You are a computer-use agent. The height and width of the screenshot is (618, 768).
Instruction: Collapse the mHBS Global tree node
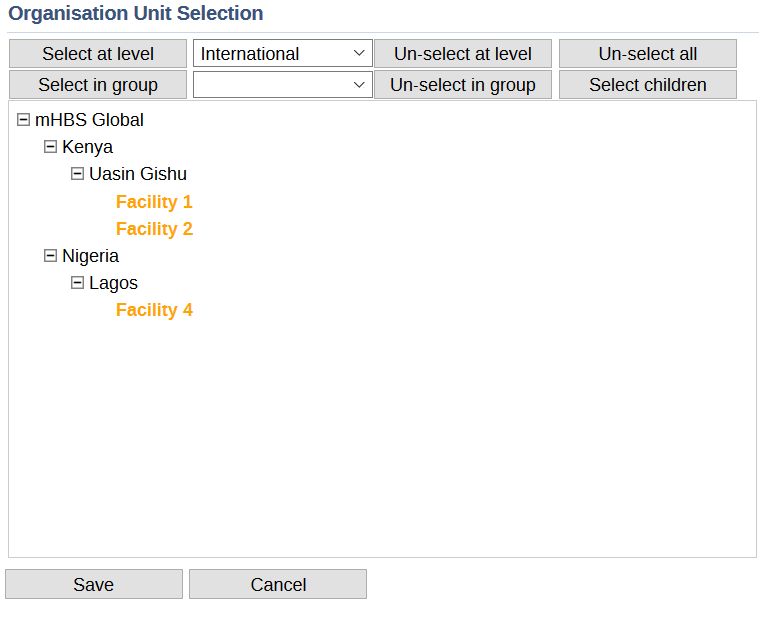[24, 120]
